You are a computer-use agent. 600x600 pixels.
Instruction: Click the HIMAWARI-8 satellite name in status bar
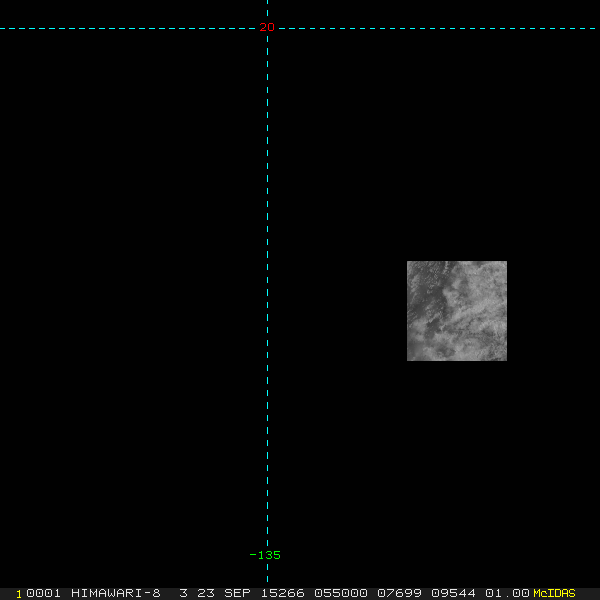(x=116, y=593)
